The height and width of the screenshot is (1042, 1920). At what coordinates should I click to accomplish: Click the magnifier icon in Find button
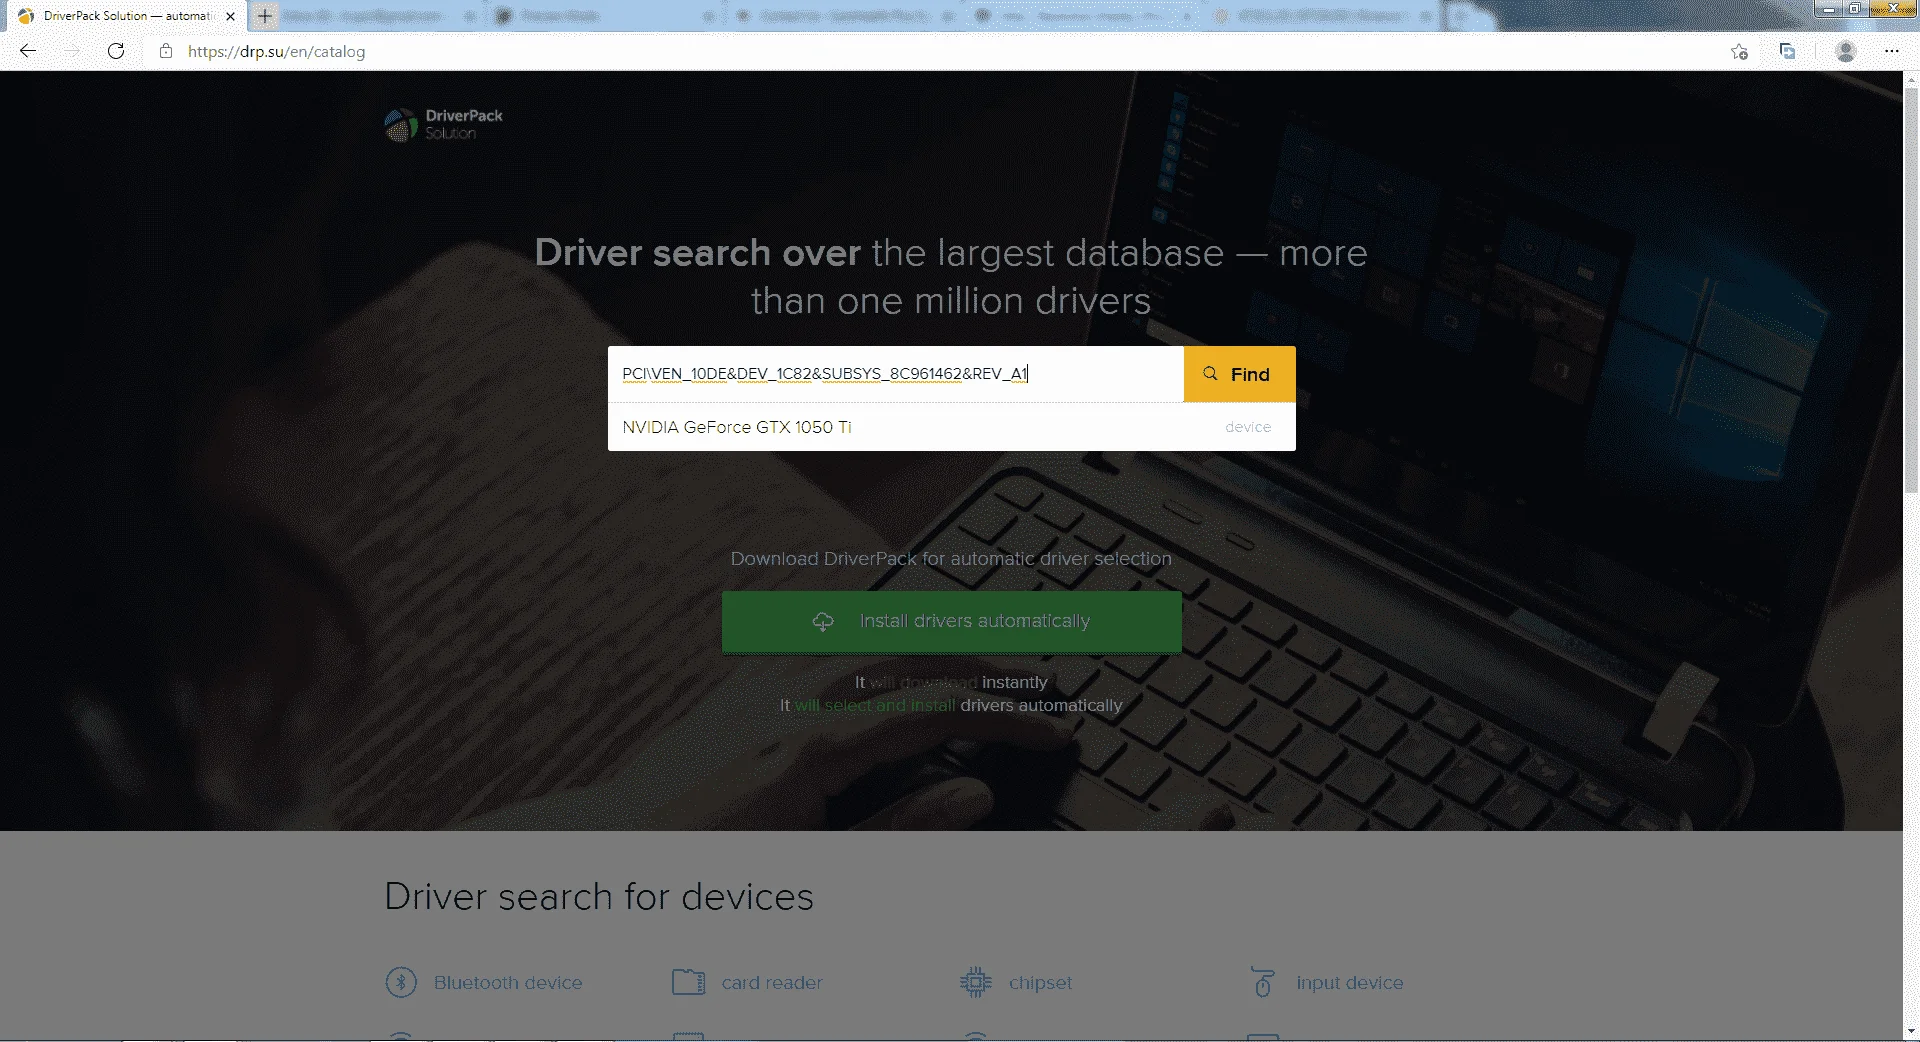[1210, 373]
